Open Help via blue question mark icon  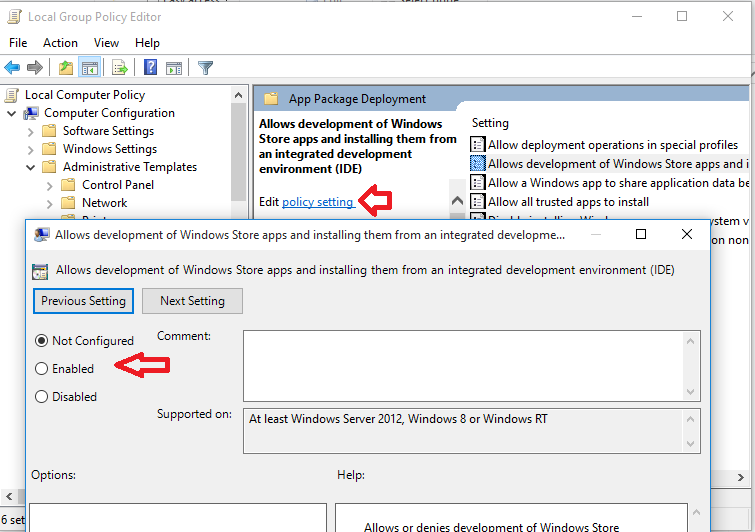150,67
